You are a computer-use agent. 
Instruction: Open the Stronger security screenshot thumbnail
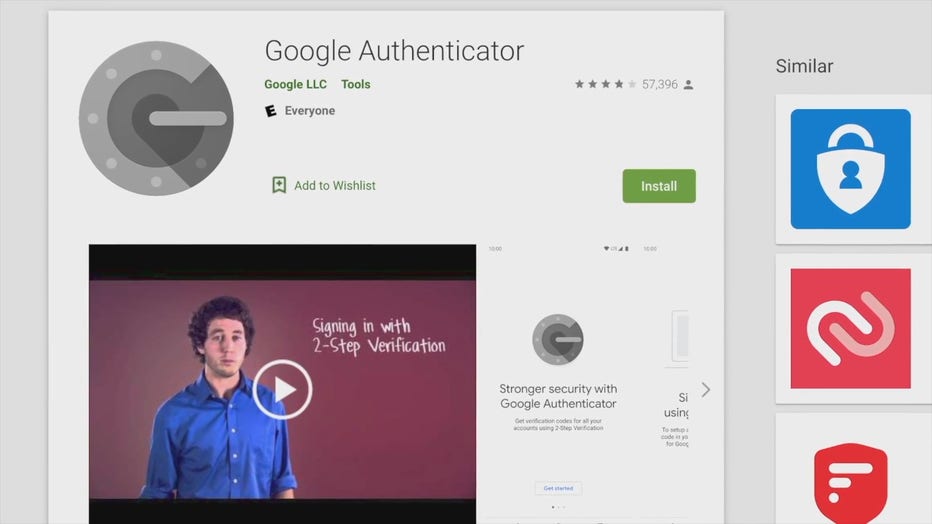[x=558, y=384]
